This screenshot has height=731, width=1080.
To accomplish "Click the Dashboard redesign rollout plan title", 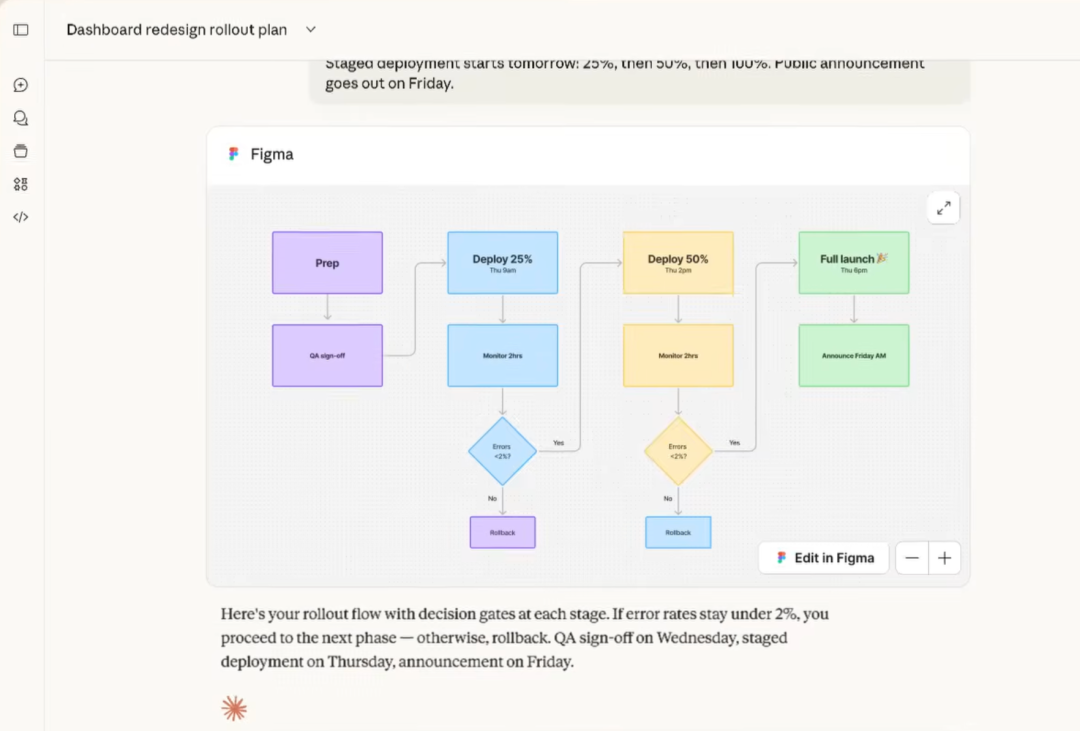I will pyautogui.click(x=176, y=30).
